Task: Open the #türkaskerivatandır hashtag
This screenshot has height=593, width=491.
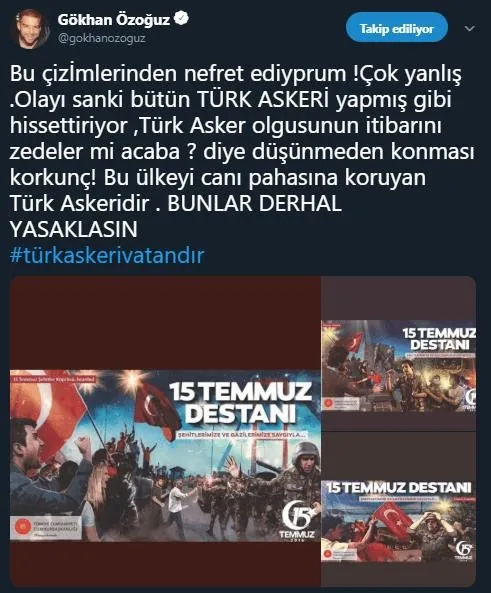Action: click(107, 255)
